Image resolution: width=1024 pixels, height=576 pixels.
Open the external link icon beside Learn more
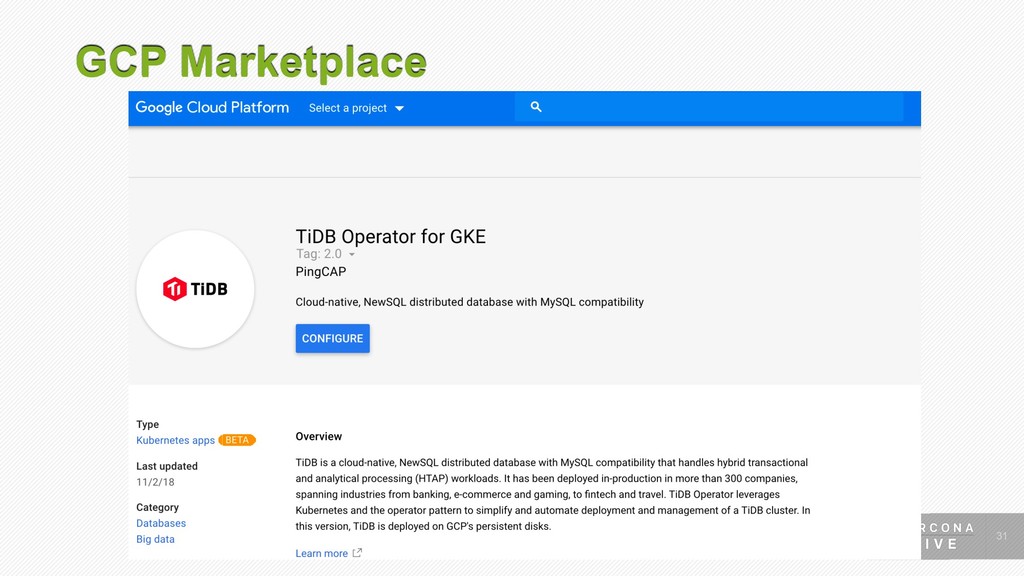click(x=357, y=552)
